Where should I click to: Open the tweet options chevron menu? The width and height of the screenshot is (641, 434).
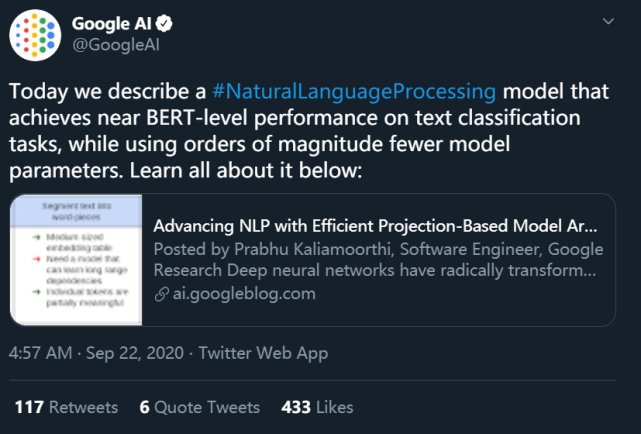tap(608, 23)
